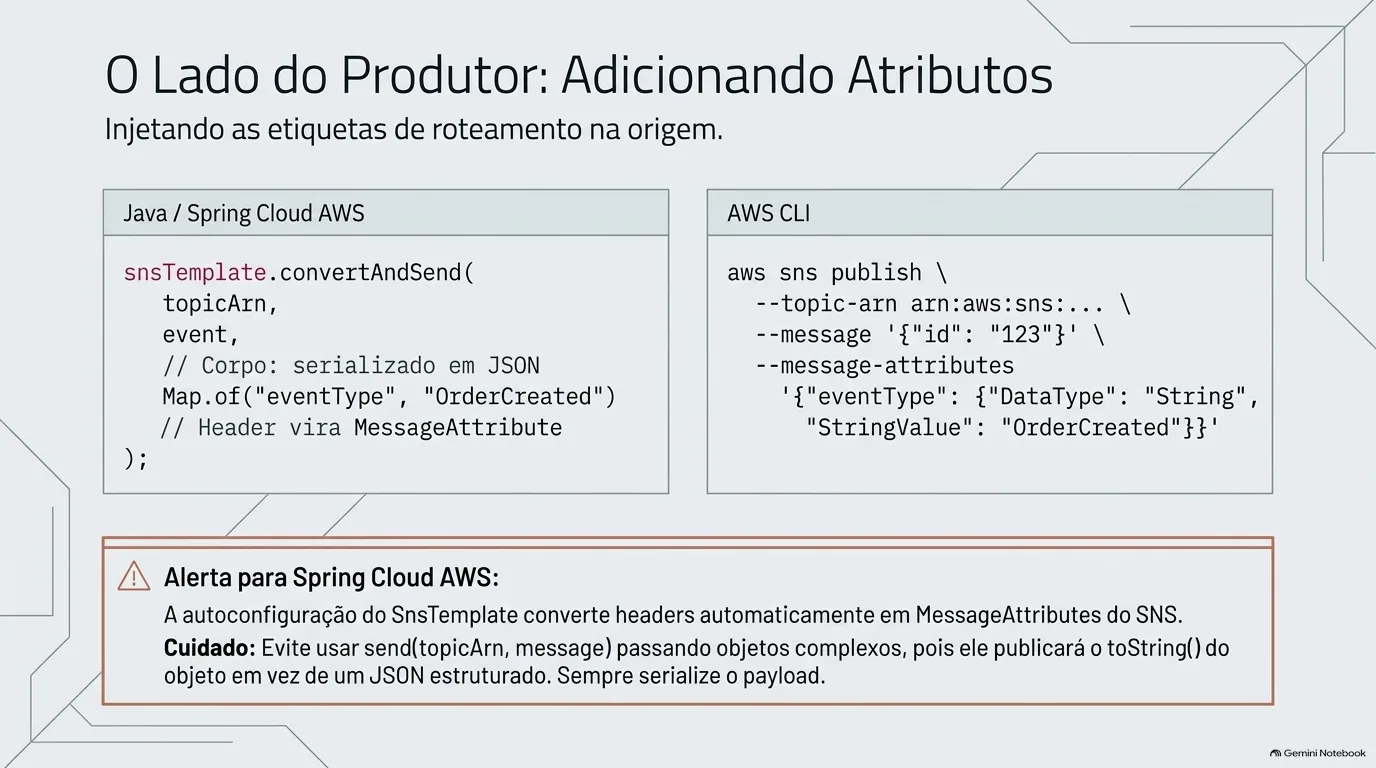Screen dimensions: 1376x768
Task: Click the line Map.of("eventType", "OrderCreated")
Action: point(389,397)
